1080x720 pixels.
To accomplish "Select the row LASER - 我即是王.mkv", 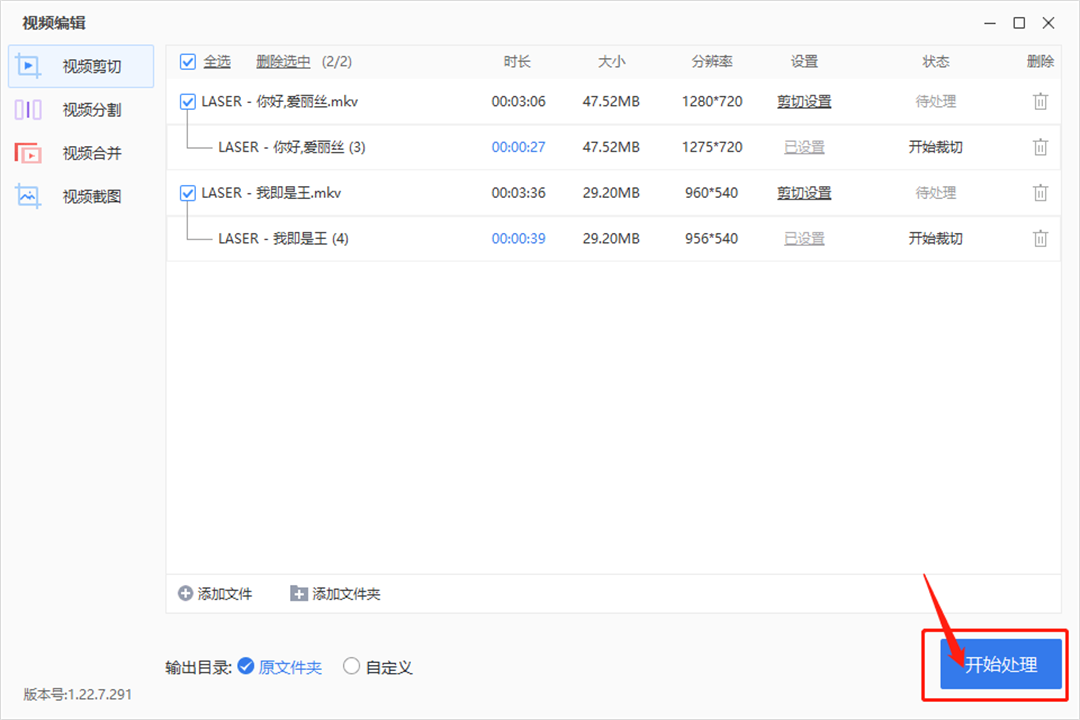I will [613, 194].
